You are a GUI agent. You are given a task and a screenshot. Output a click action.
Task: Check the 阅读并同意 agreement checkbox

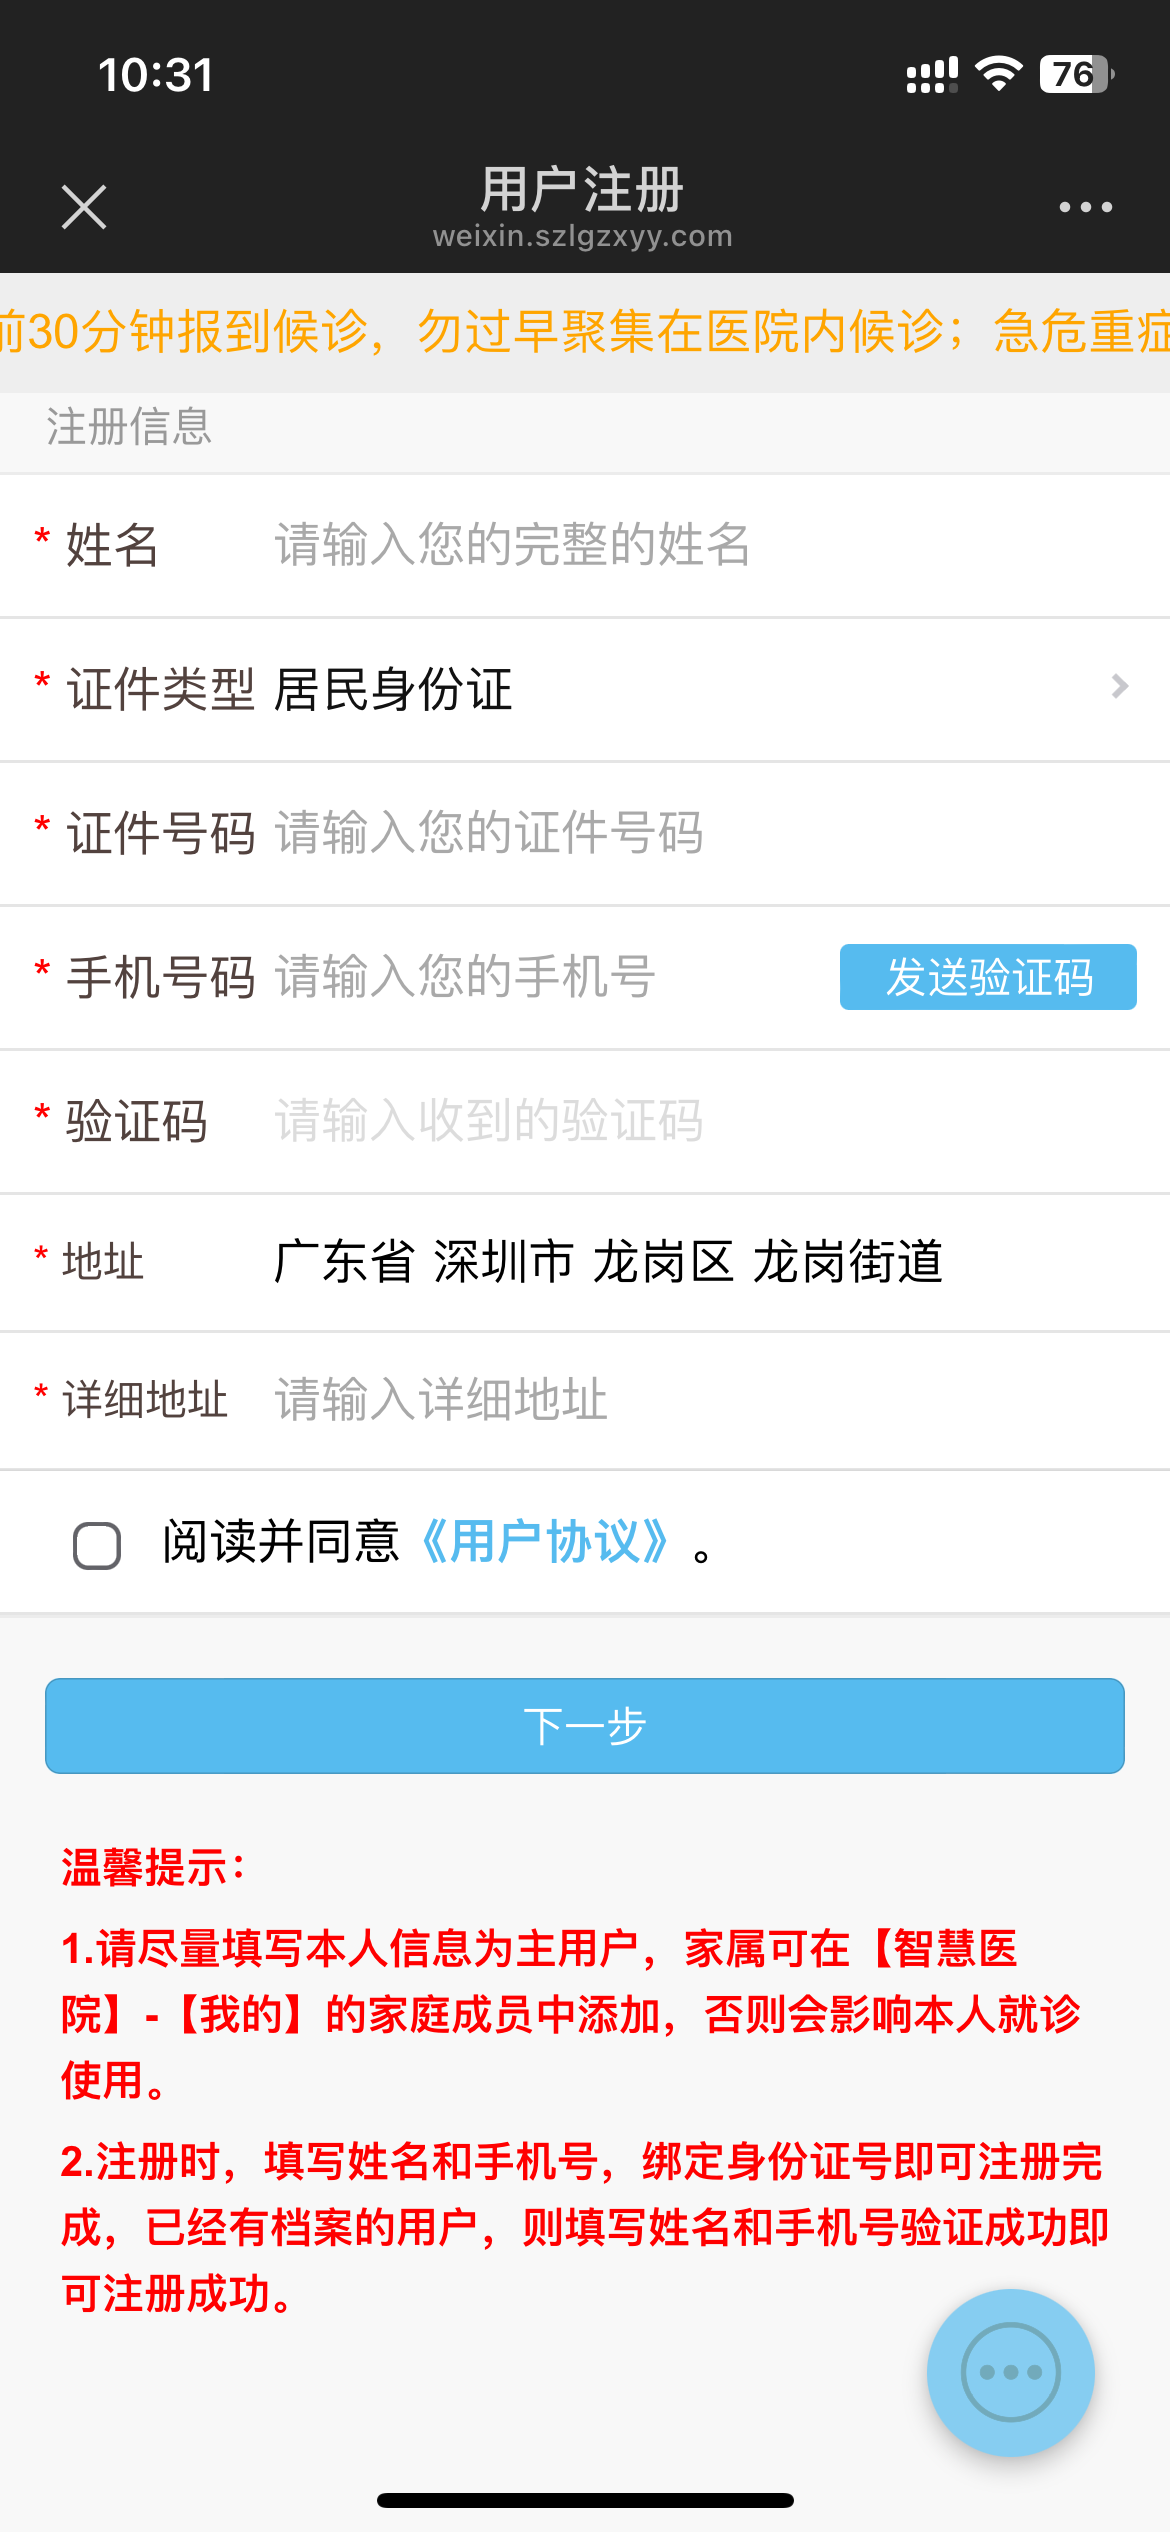pyautogui.click(x=97, y=1545)
